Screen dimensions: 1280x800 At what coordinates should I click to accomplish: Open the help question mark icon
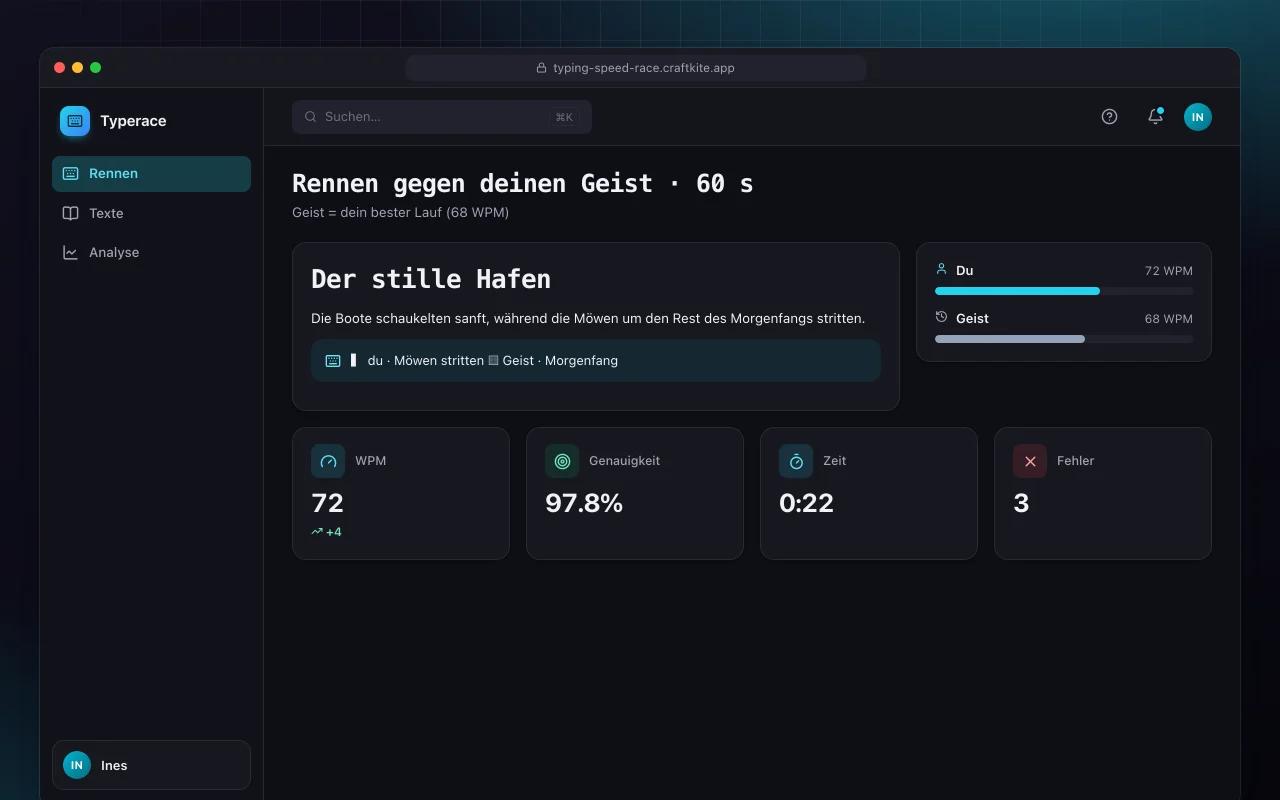[x=1109, y=117]
